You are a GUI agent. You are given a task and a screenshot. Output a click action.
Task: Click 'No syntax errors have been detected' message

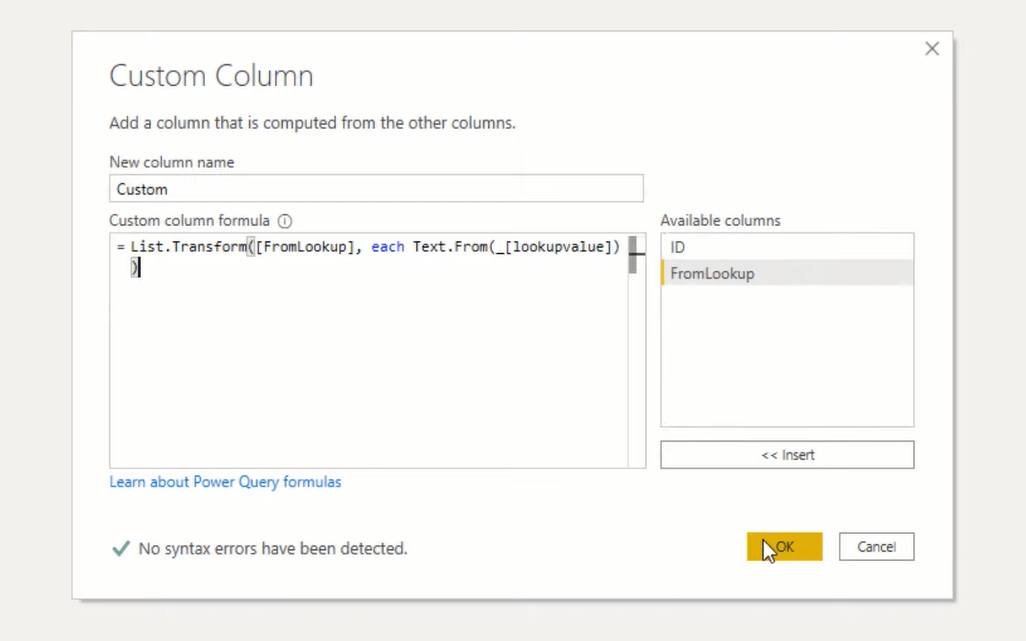click(273, 548)
